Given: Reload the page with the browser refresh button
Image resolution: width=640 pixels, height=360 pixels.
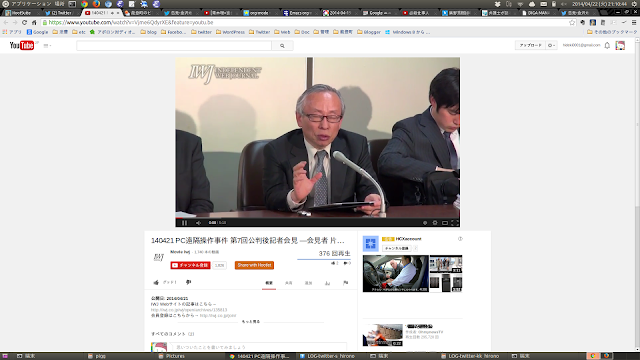Looking at the screenshot, I should pyautogui.click(x=24, y=22).
